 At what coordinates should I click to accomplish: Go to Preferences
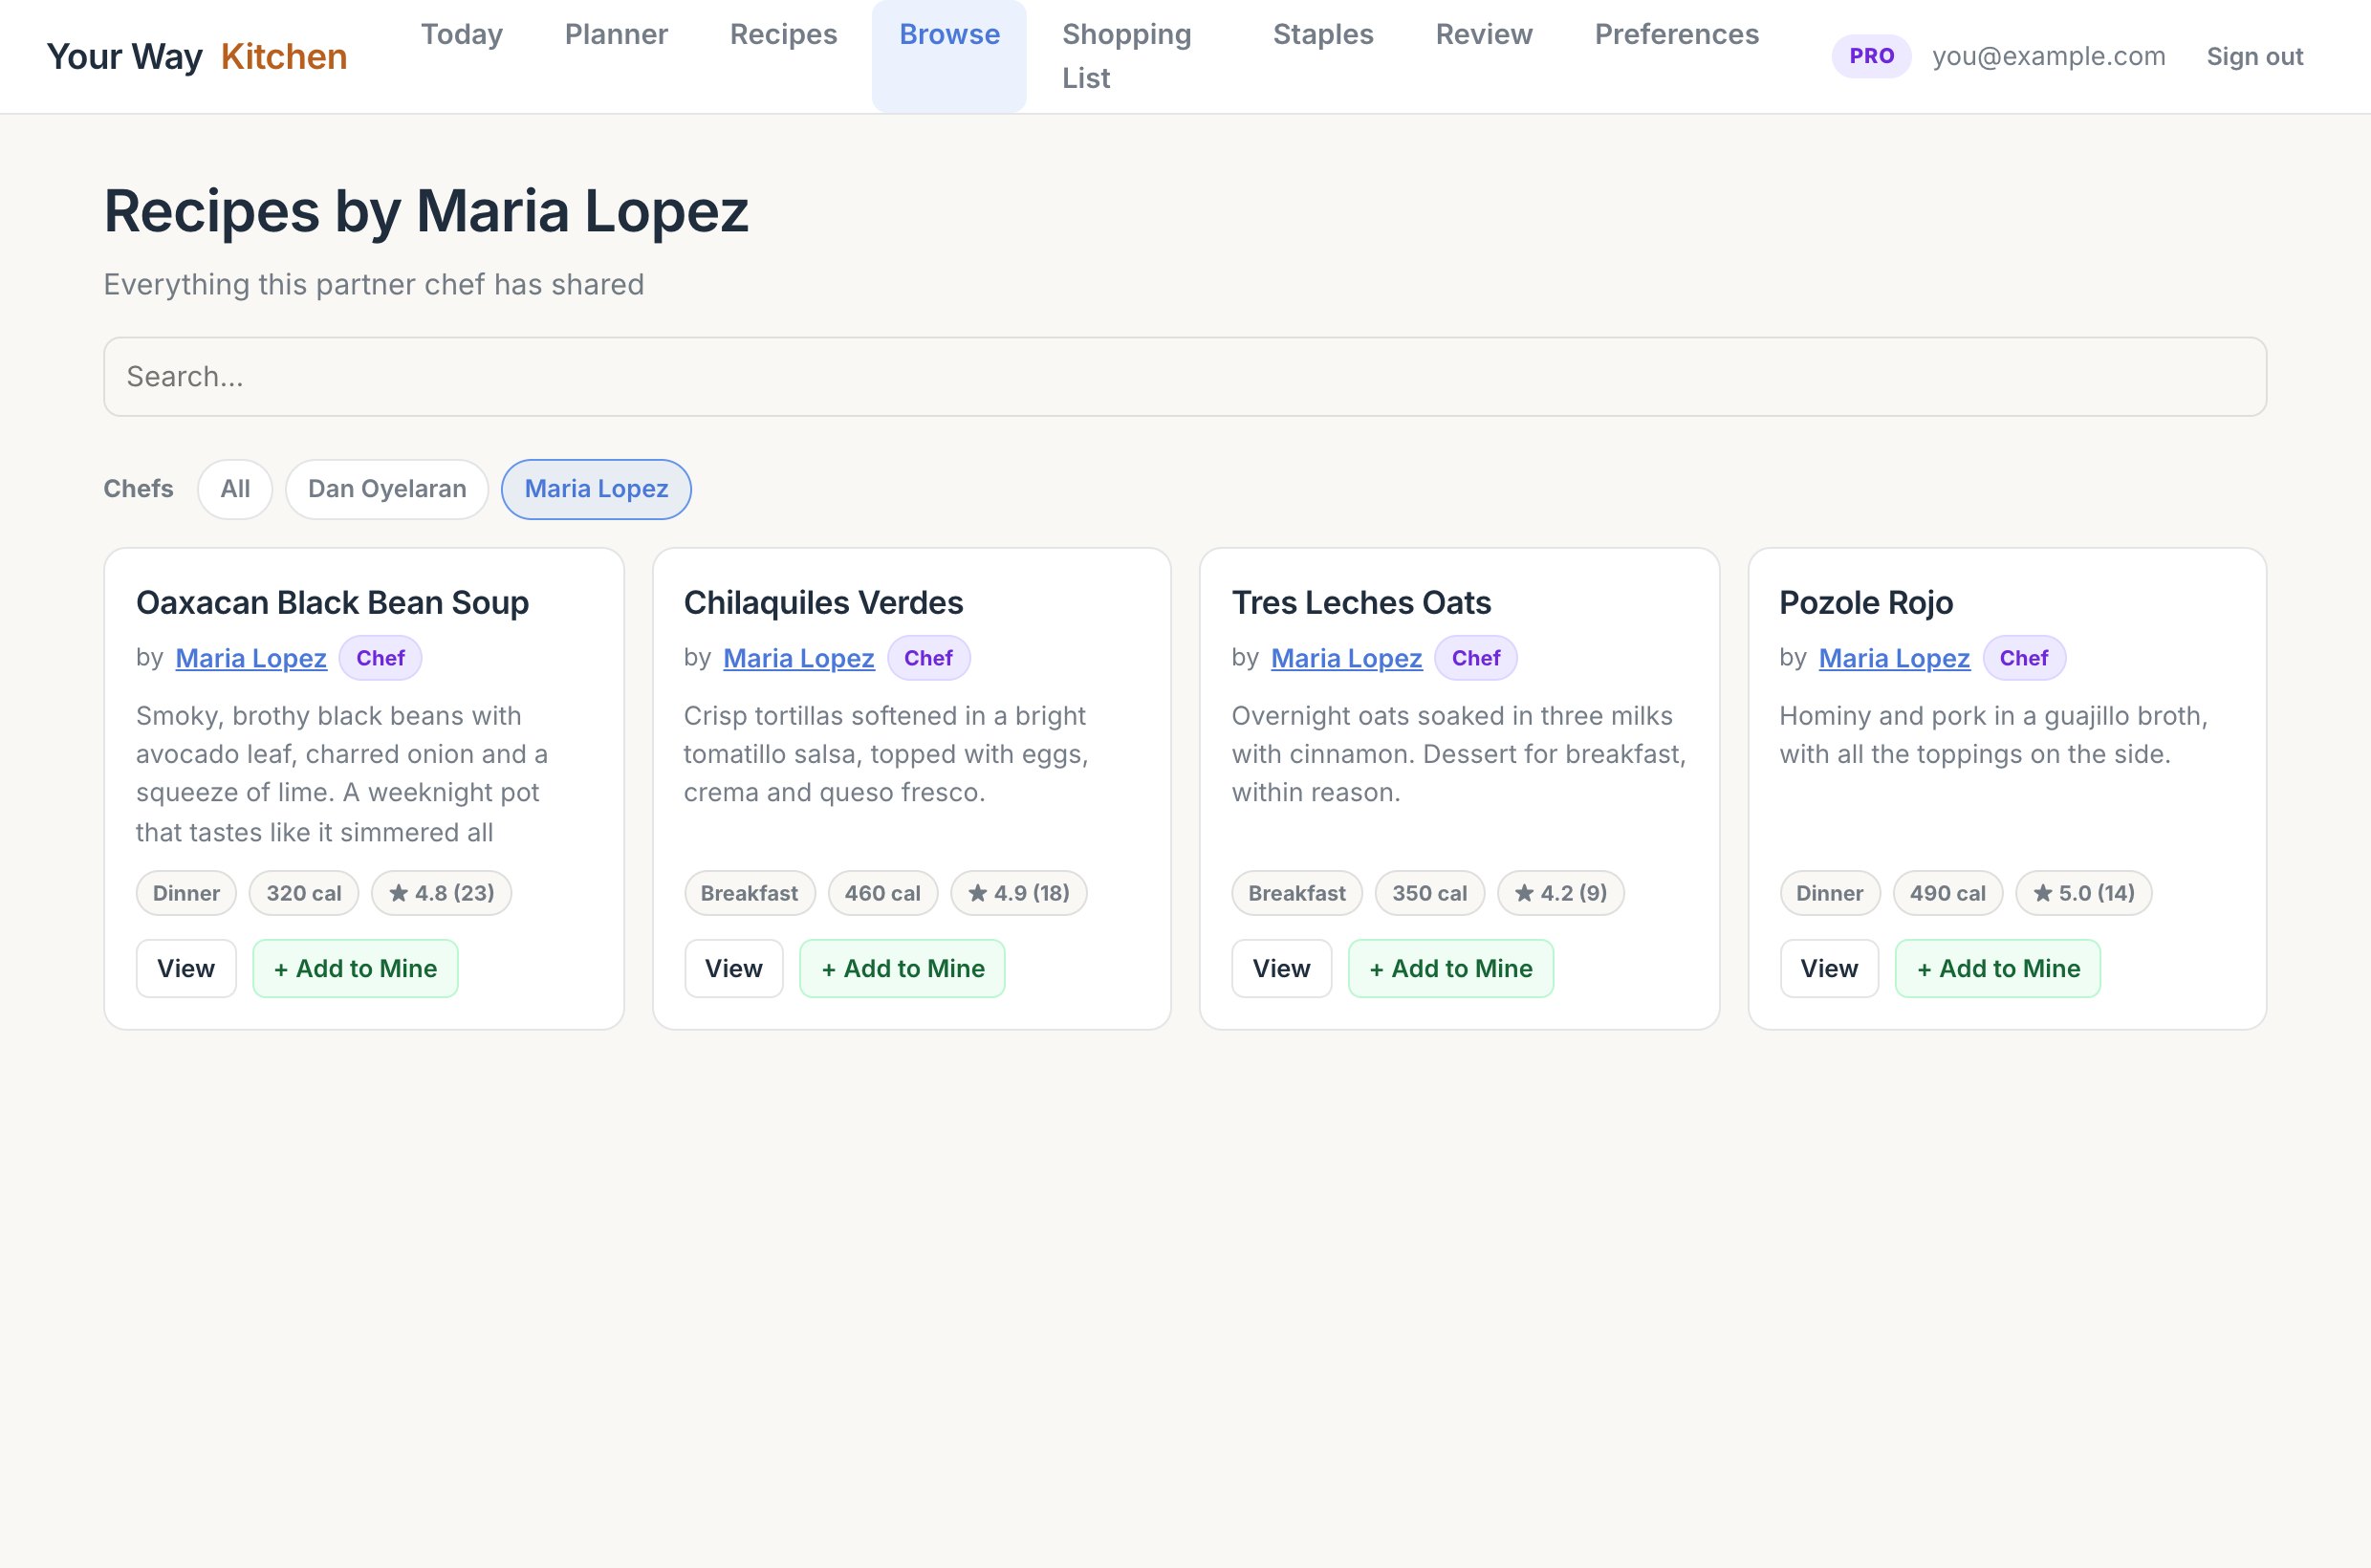pos(1676,34)
